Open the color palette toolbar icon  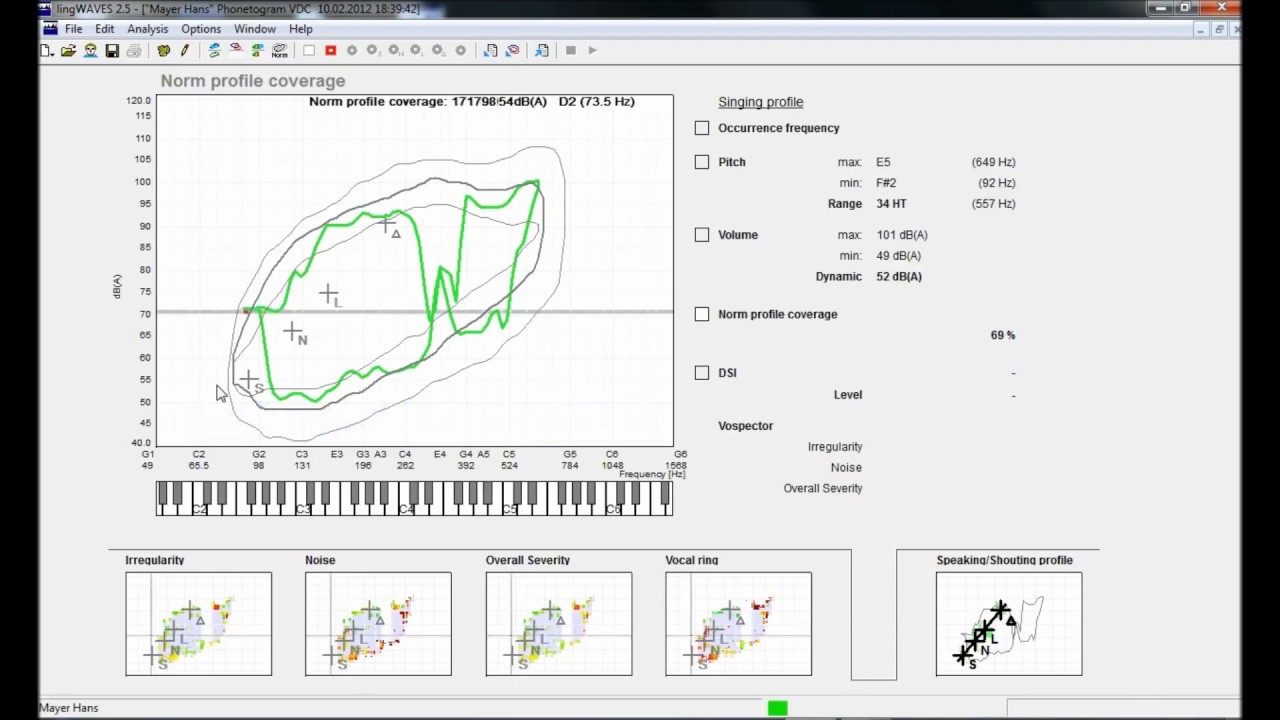click(x=164, y=50)
